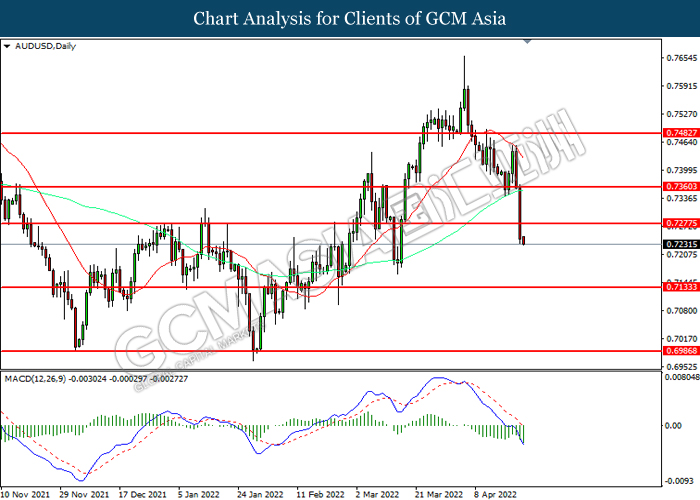Select the 0.71333 support price label
The height and width of the screenshot is (500, 700).
[681, 287]
